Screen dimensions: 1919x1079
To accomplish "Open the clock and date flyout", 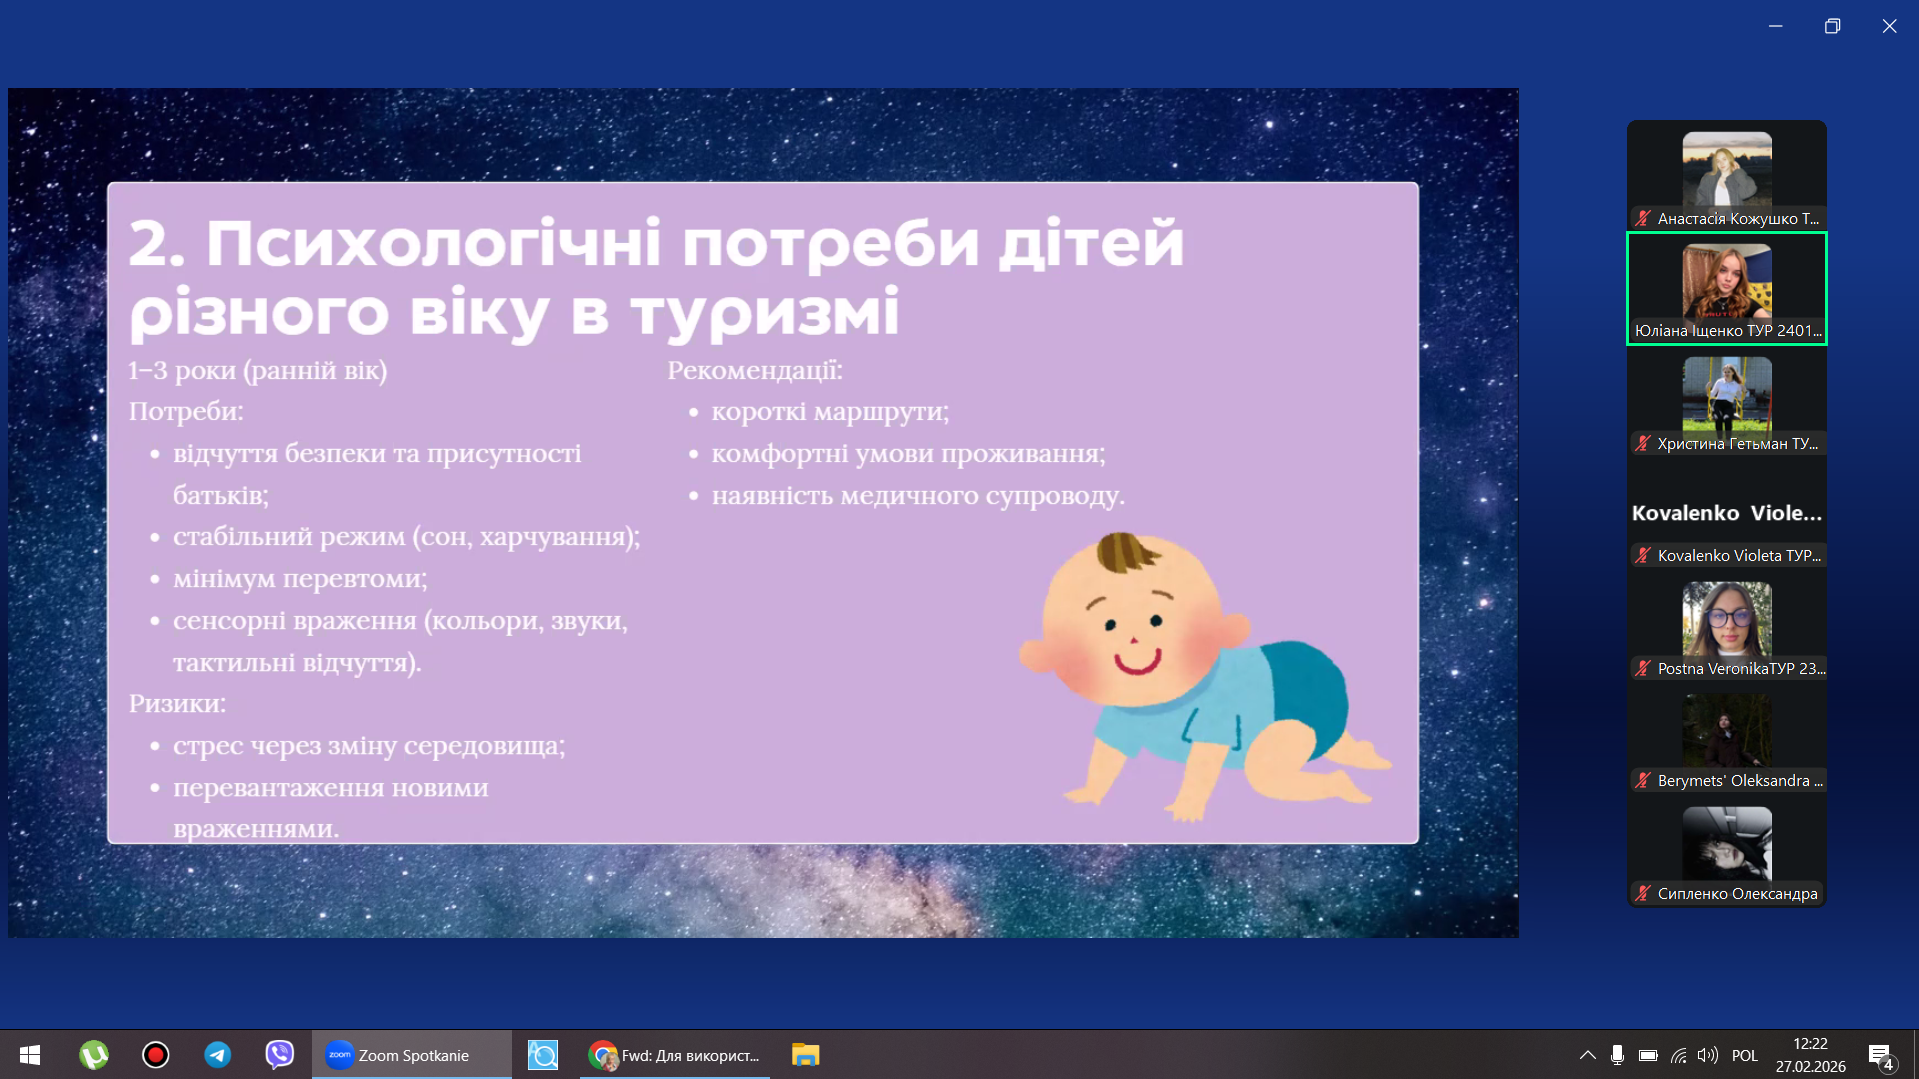I will 1810,1055.
